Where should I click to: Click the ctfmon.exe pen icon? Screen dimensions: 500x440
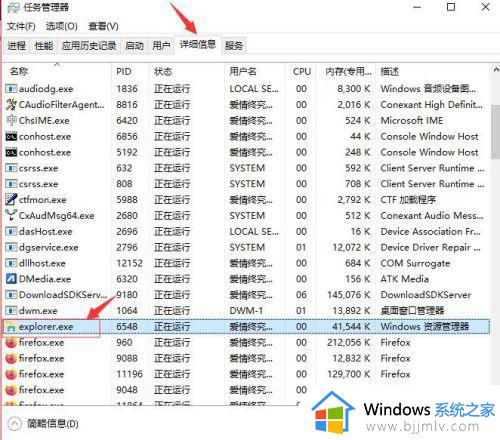click(x=11, y=199)
